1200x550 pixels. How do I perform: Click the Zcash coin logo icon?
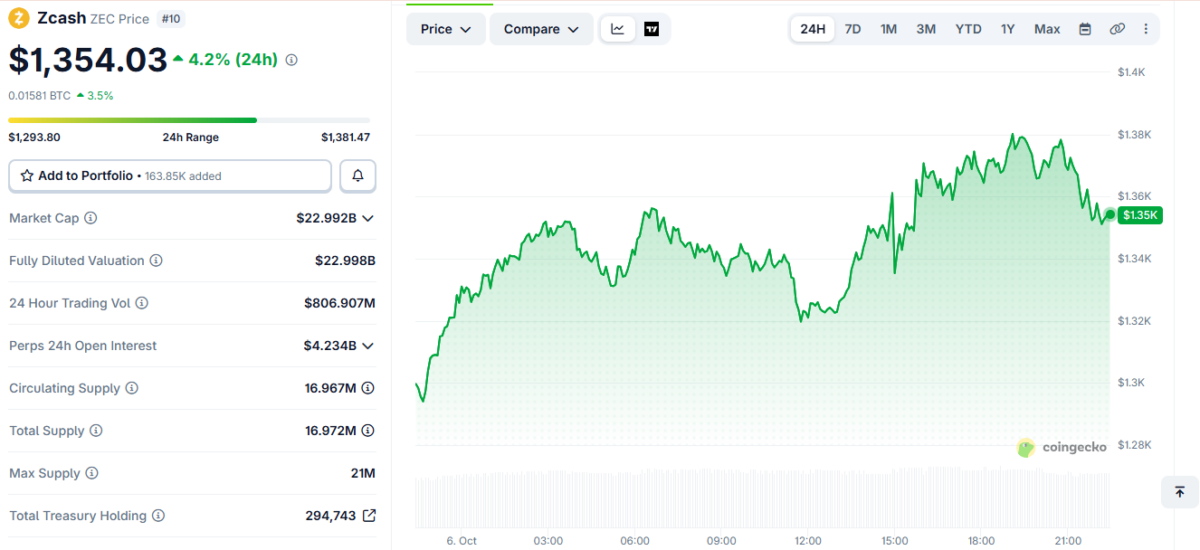(x=19, y=18)
